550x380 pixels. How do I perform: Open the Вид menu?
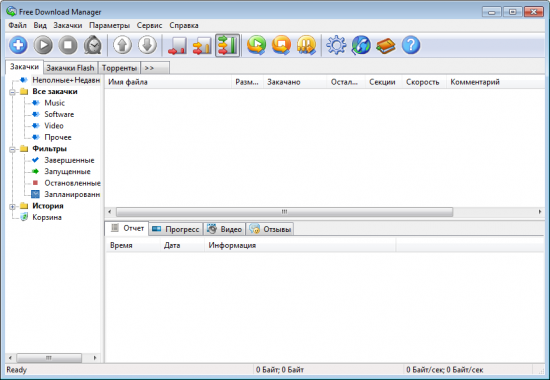(40, 25)
